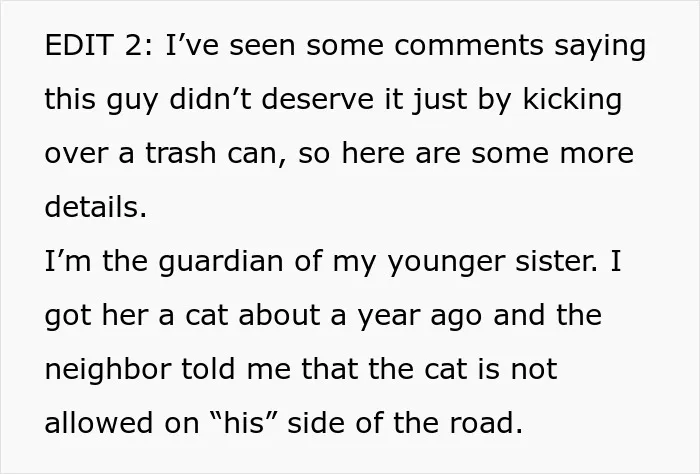This screenshot has width=700, height=474.
Task: Click the word "guy"
Action: point(132,101)
